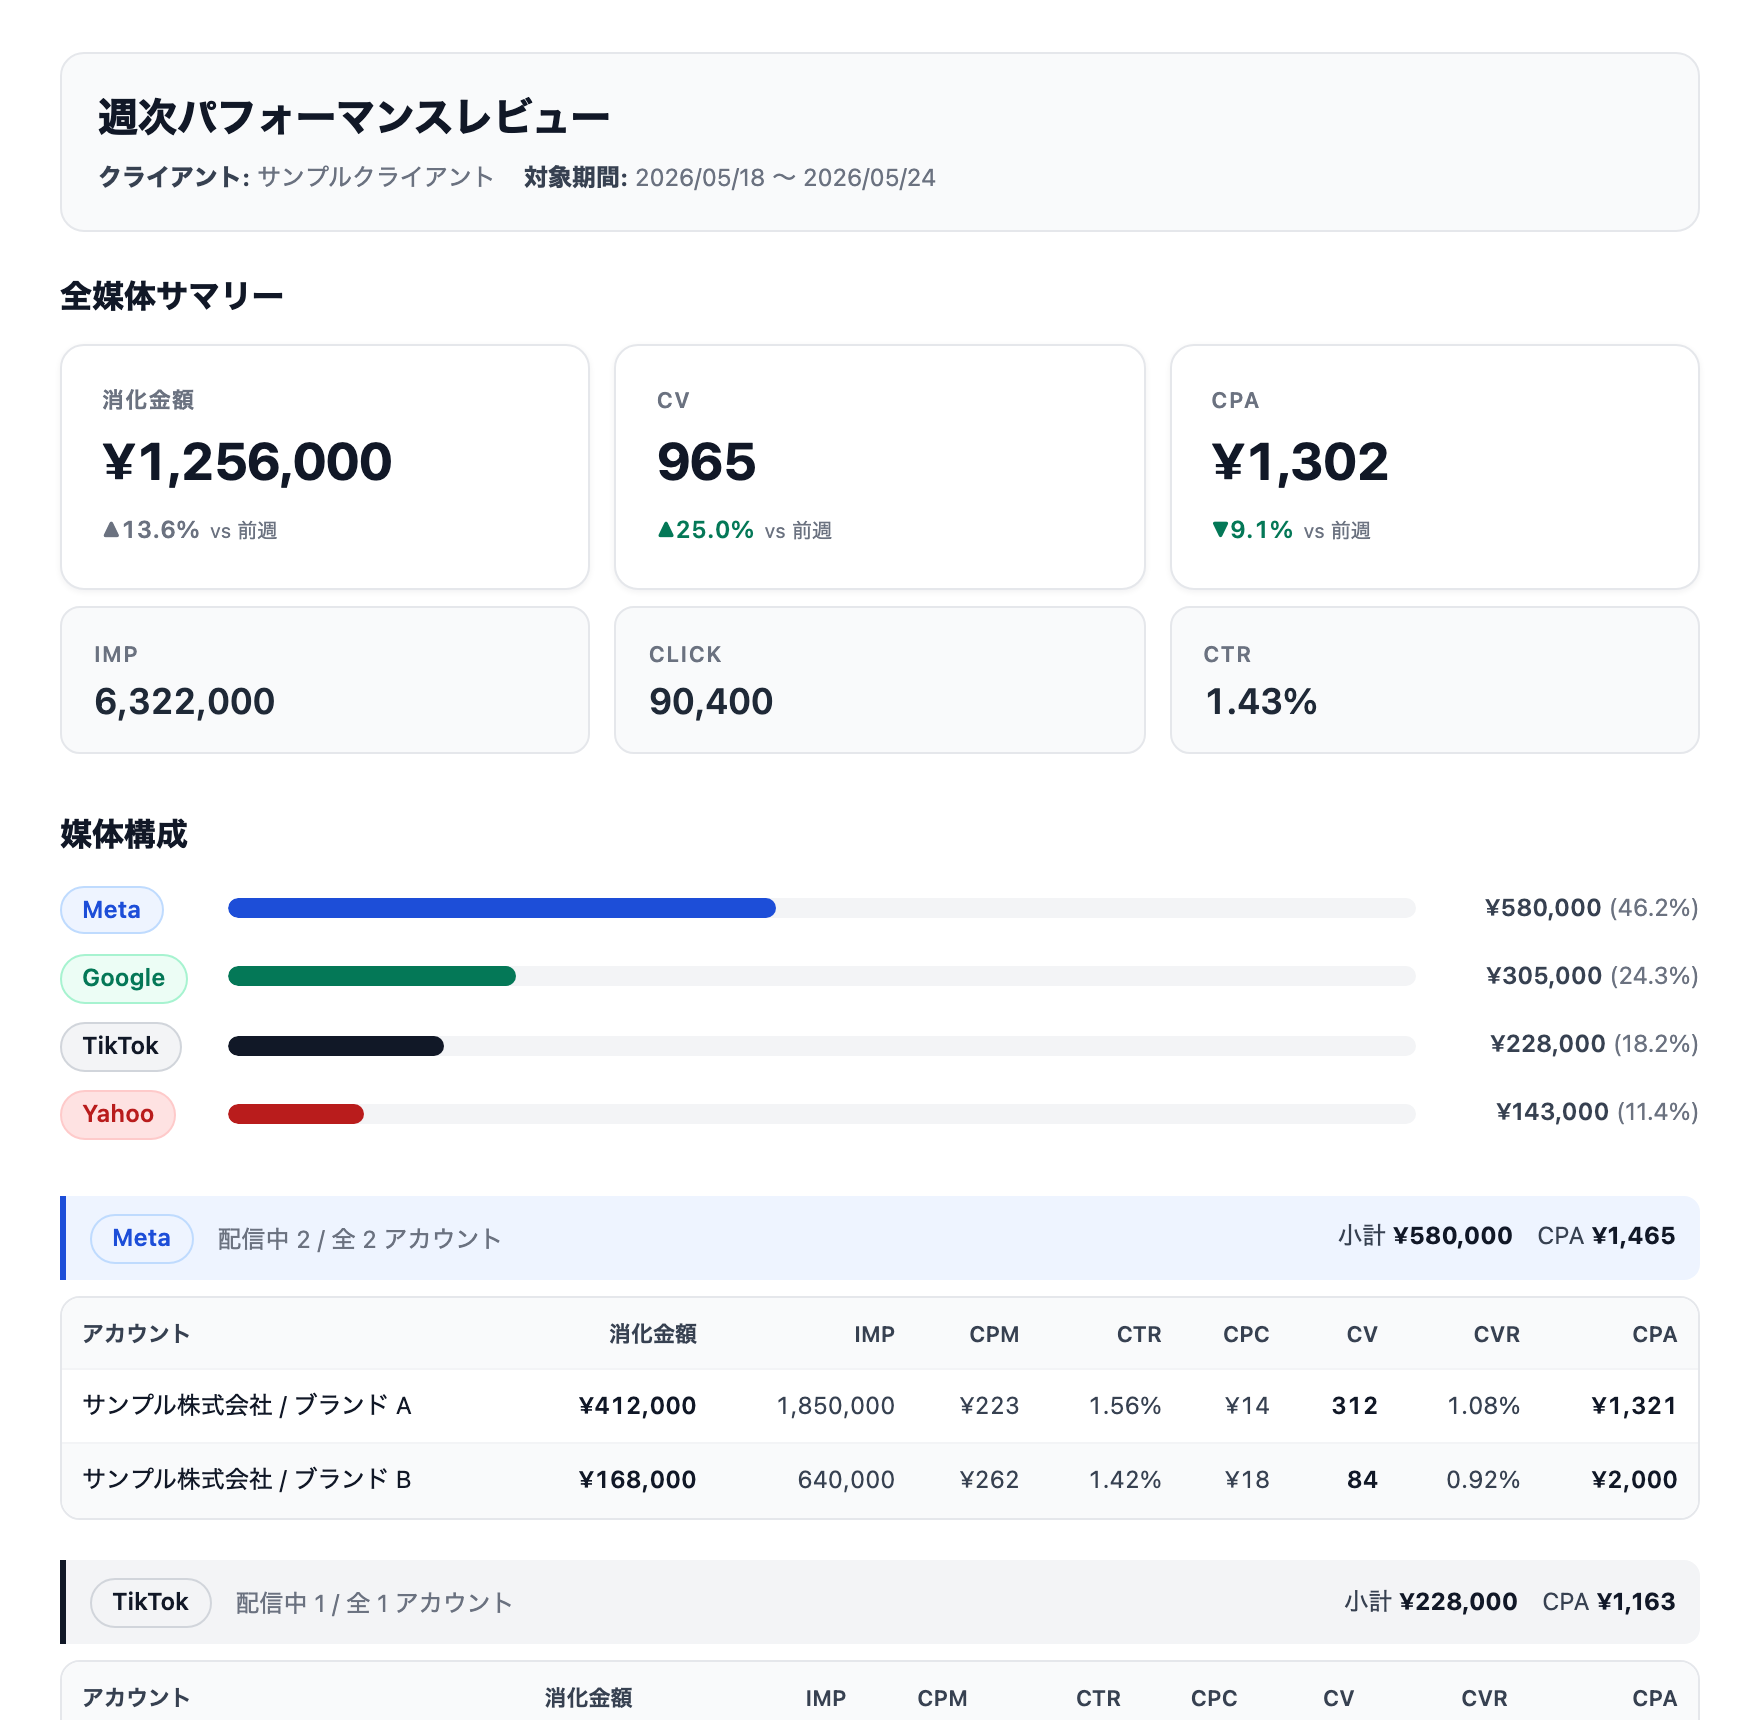
Task: Click the 1.08% CVR cell
Action: (x=1484, y=1406)
